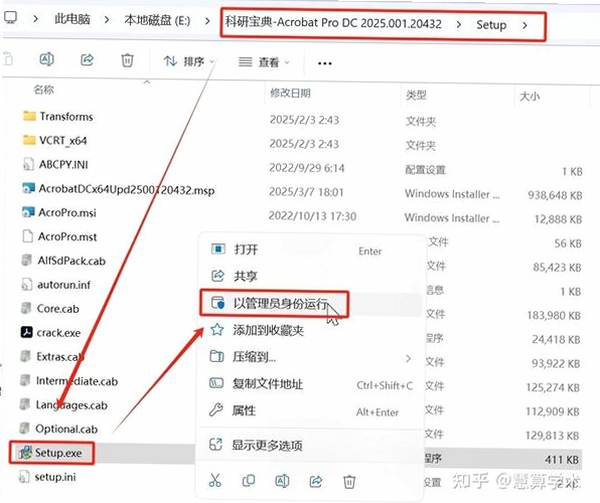The image size is (600, 503).
Task: Sort by the 类型 column header
Action: coord(416,95)
